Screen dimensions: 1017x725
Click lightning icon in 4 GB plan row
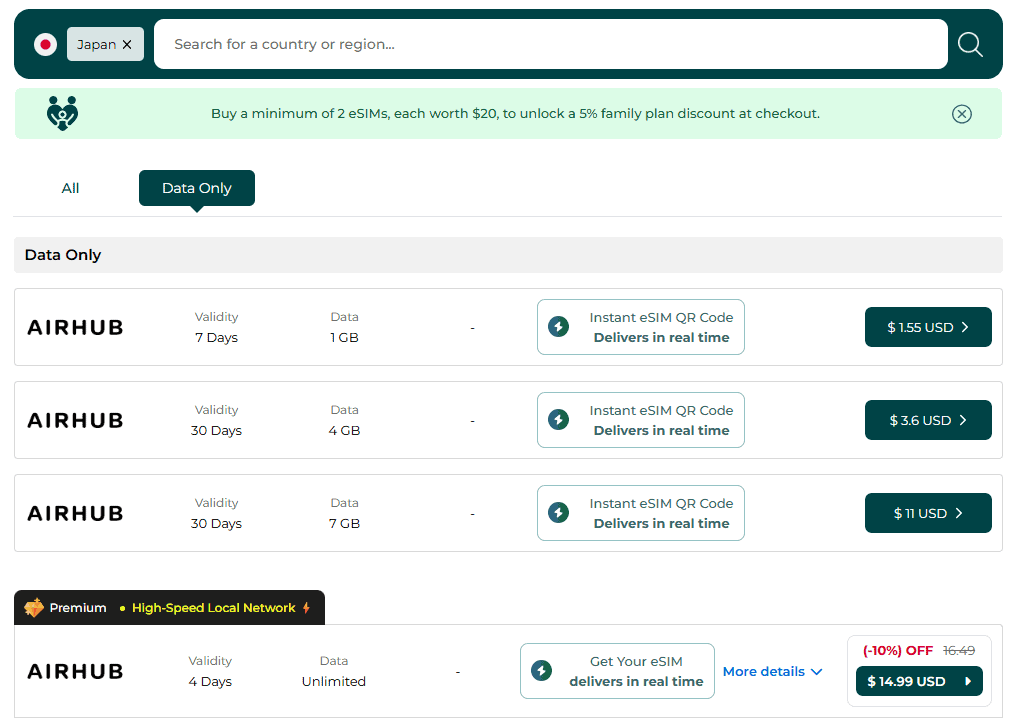pyautogui.click(x=558, y=420)
